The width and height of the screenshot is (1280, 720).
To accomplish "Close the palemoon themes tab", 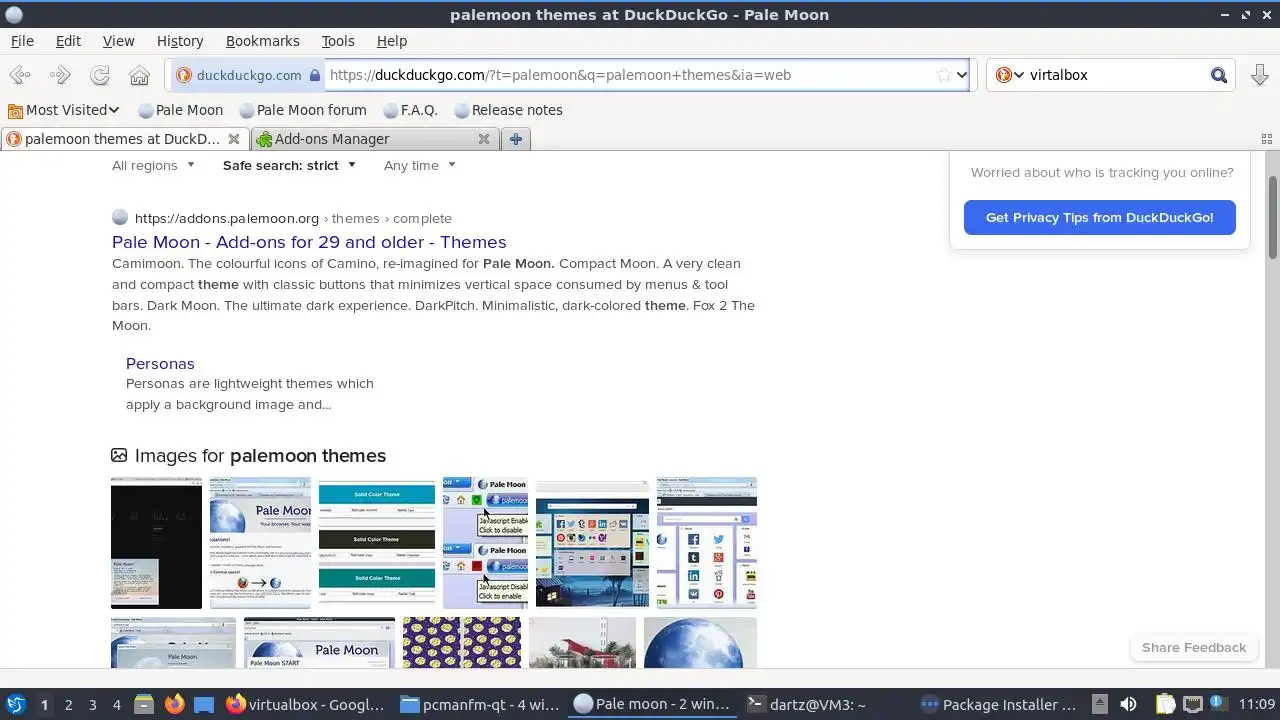I will 234,139.
